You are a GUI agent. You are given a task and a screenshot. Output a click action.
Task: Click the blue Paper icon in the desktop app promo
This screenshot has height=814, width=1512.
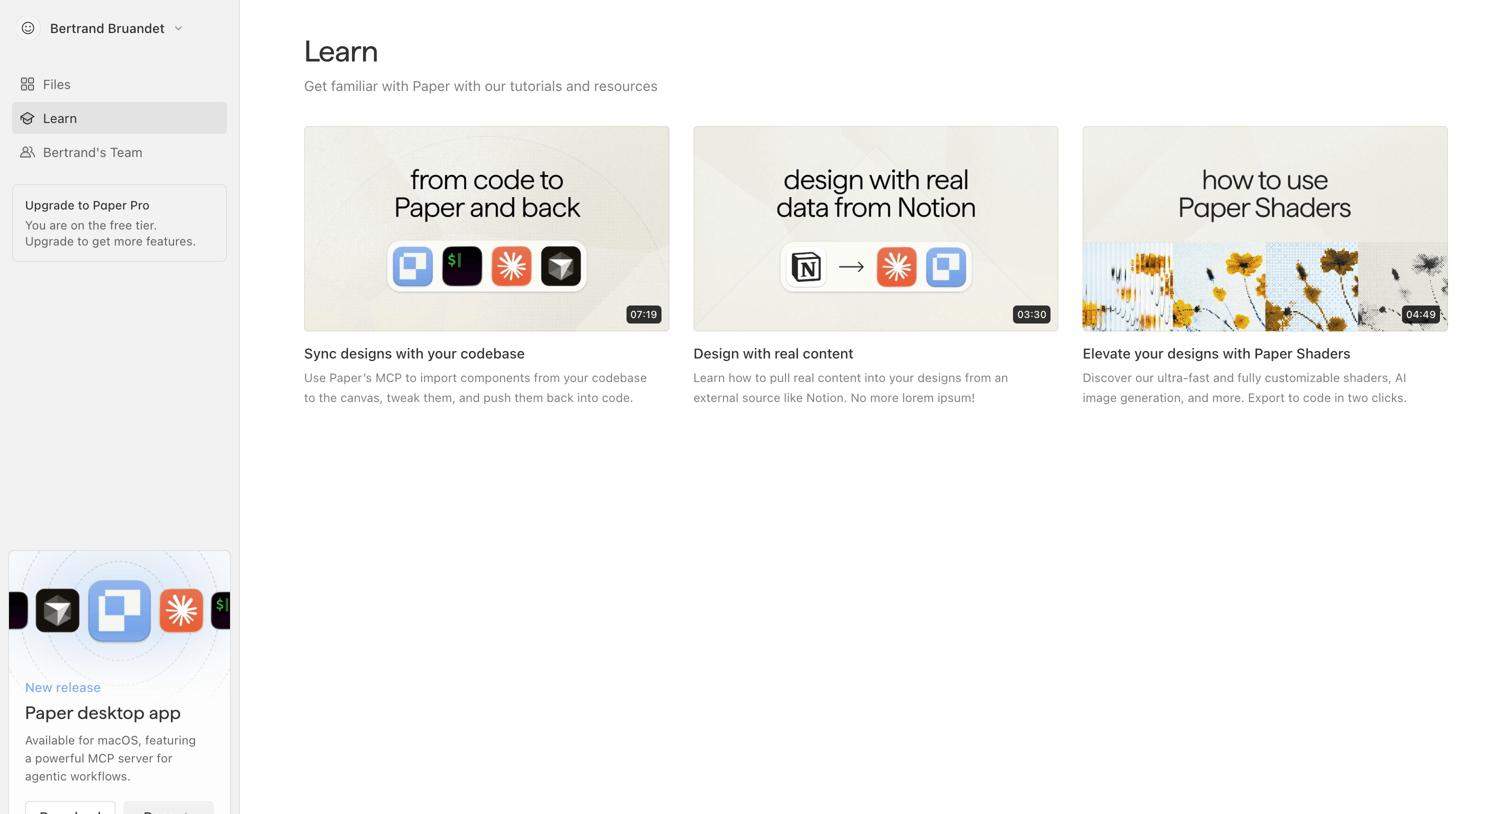tap(119, 610)
